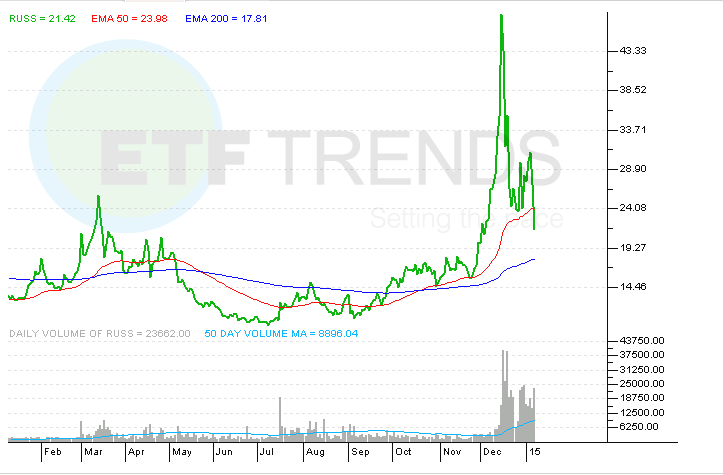Click the May month label
This screenshot has width=723, height=475.
(182, 452)
